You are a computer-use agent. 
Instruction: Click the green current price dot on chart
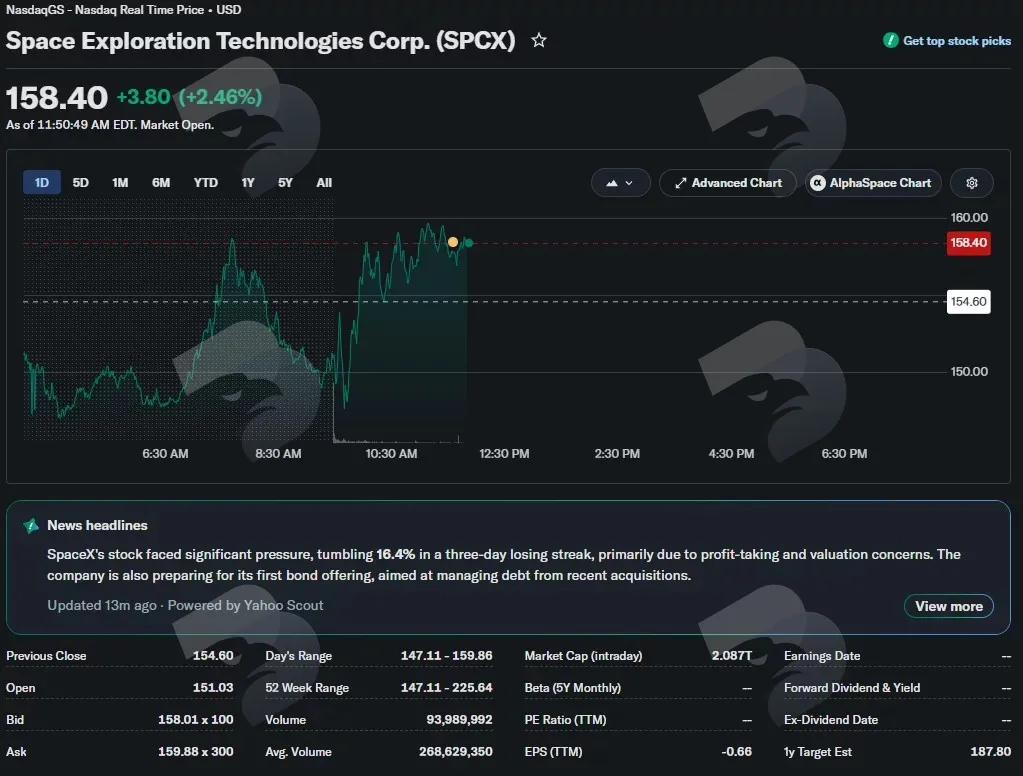click(468, 243)
